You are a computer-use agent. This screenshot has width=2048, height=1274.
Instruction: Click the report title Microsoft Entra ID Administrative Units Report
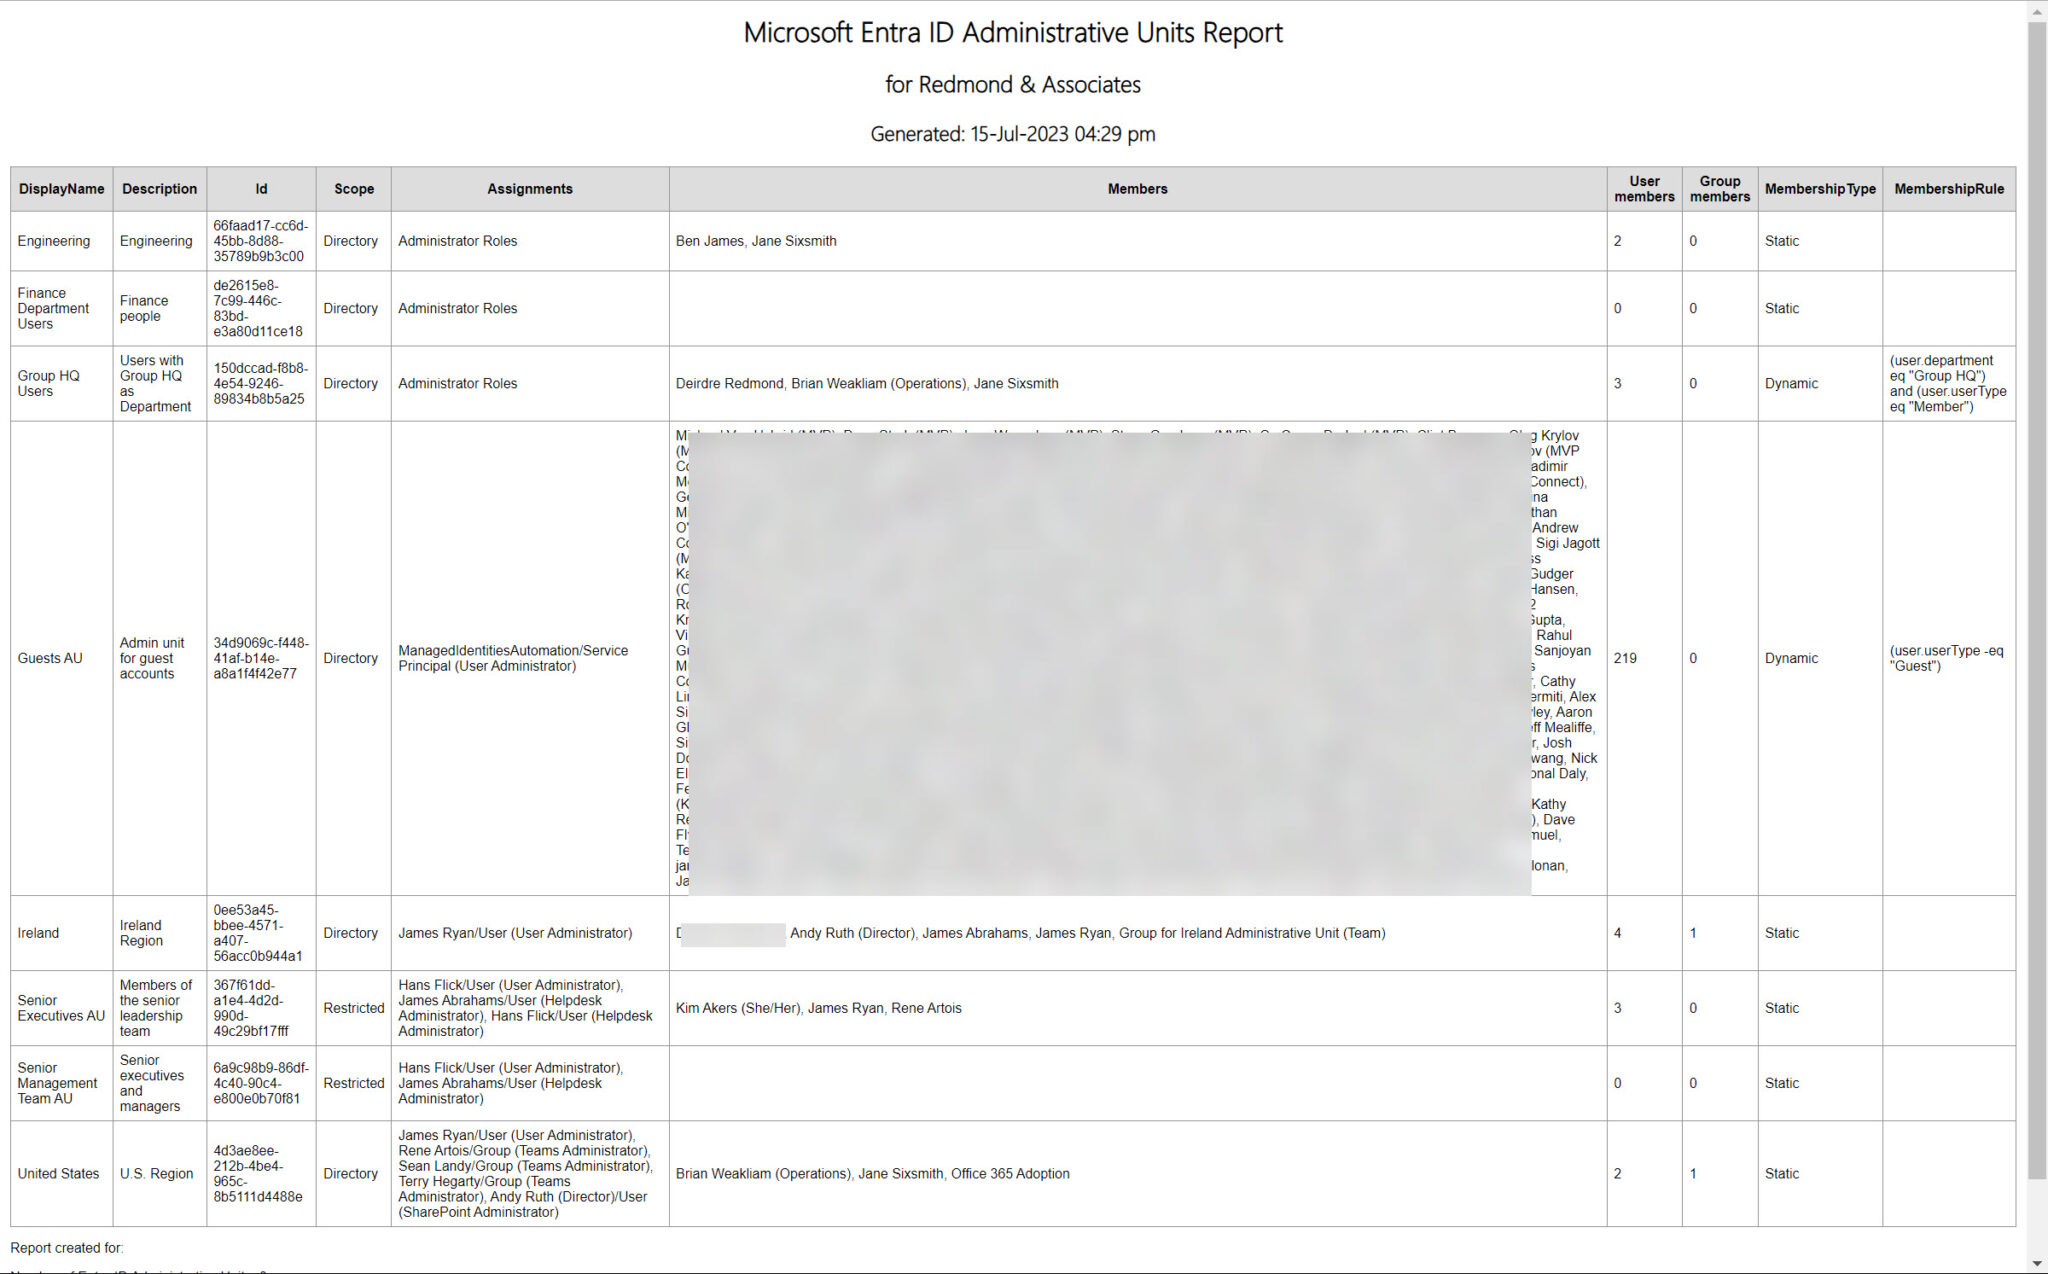click(1013, 33)
